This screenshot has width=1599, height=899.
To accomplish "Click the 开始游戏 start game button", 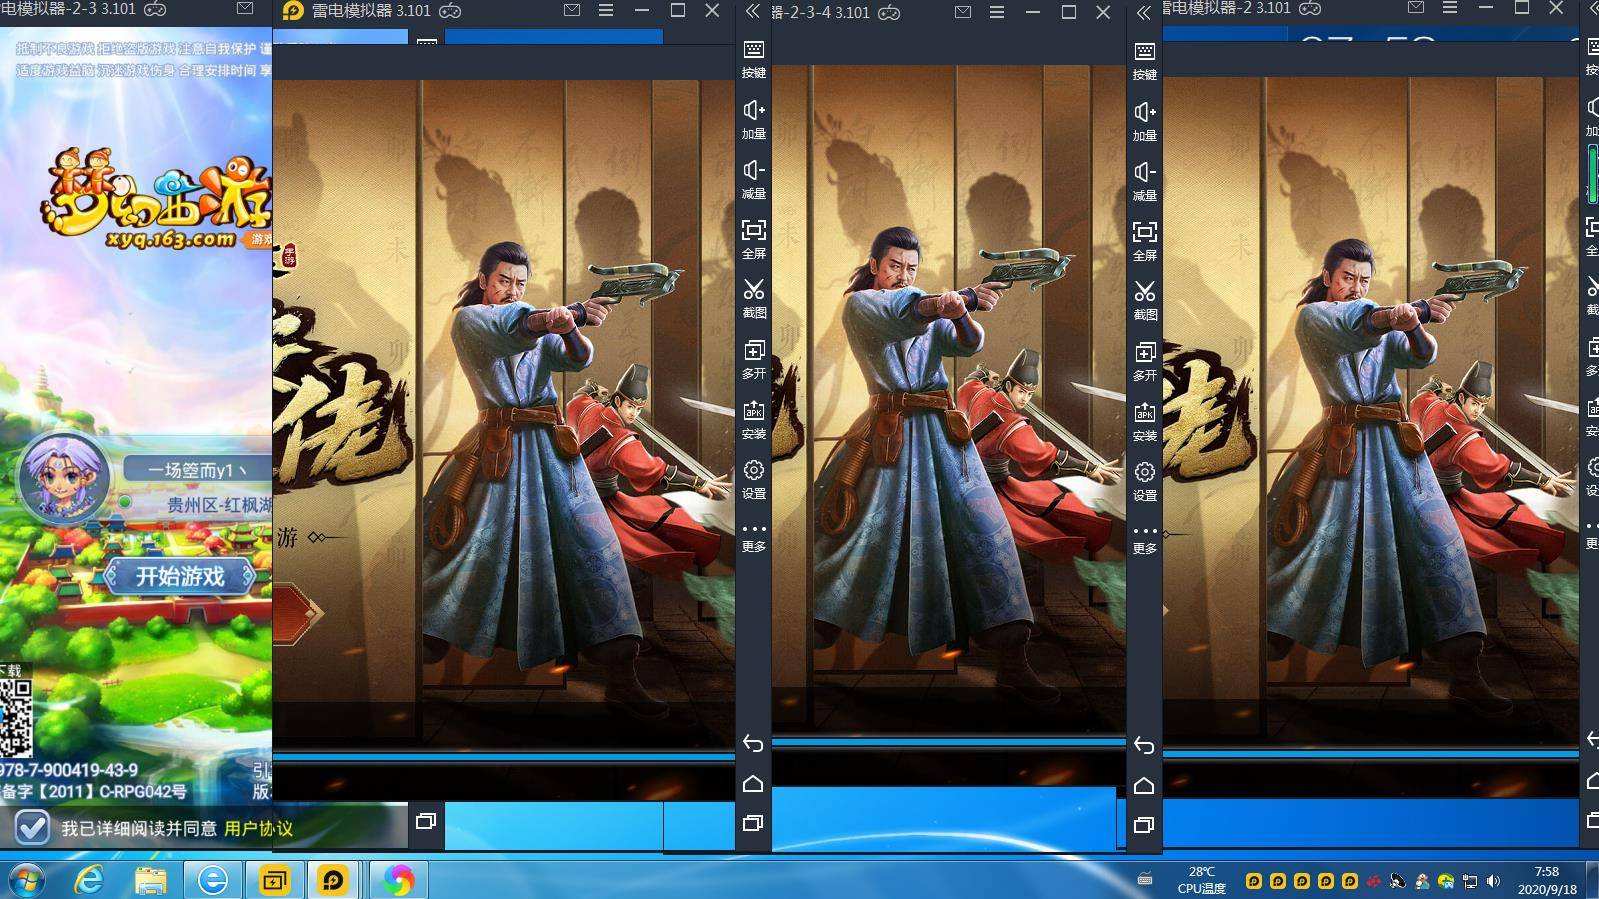I will 180,576.
